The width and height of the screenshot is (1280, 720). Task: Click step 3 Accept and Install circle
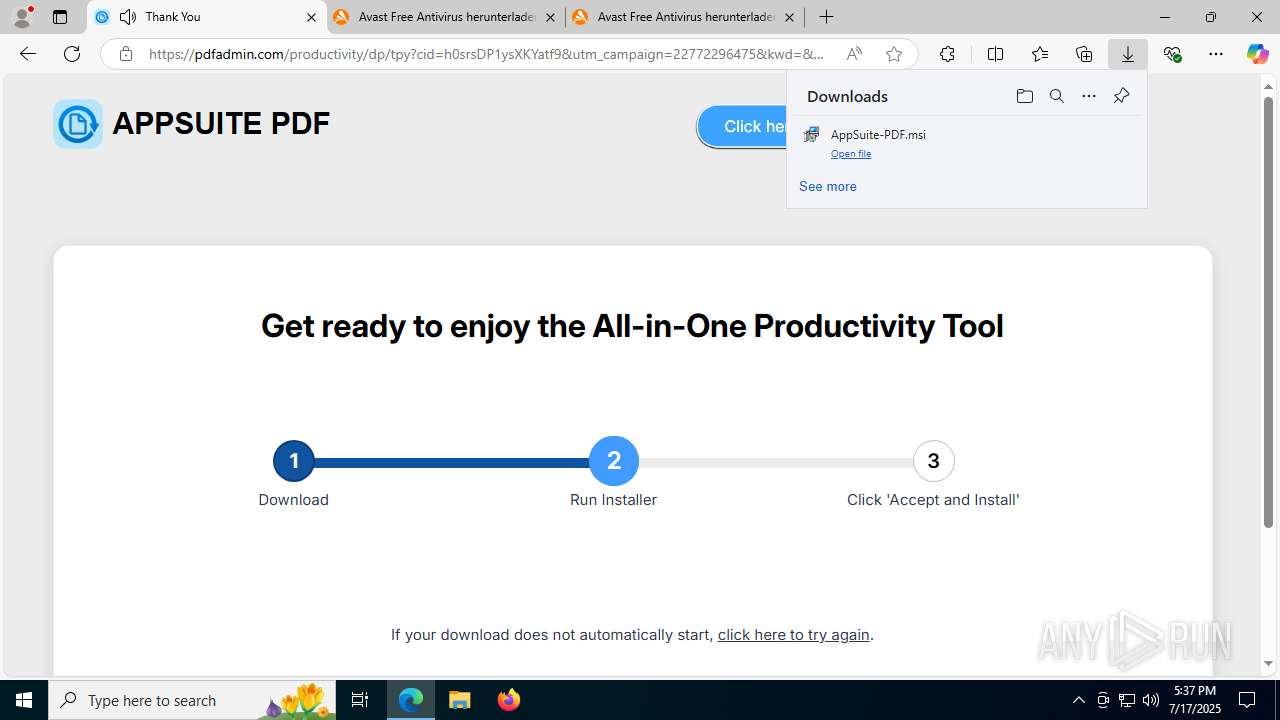pyautogui.click(x=933, y=461)
